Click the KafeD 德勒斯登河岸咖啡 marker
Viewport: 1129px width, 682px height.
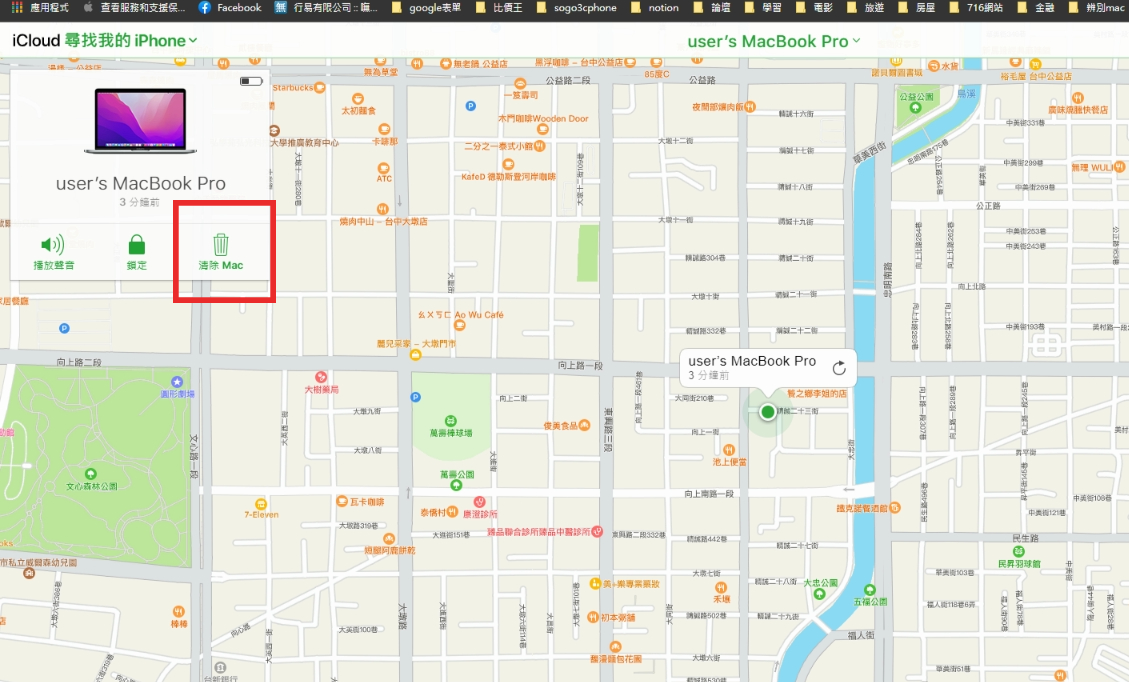(508, 165)
